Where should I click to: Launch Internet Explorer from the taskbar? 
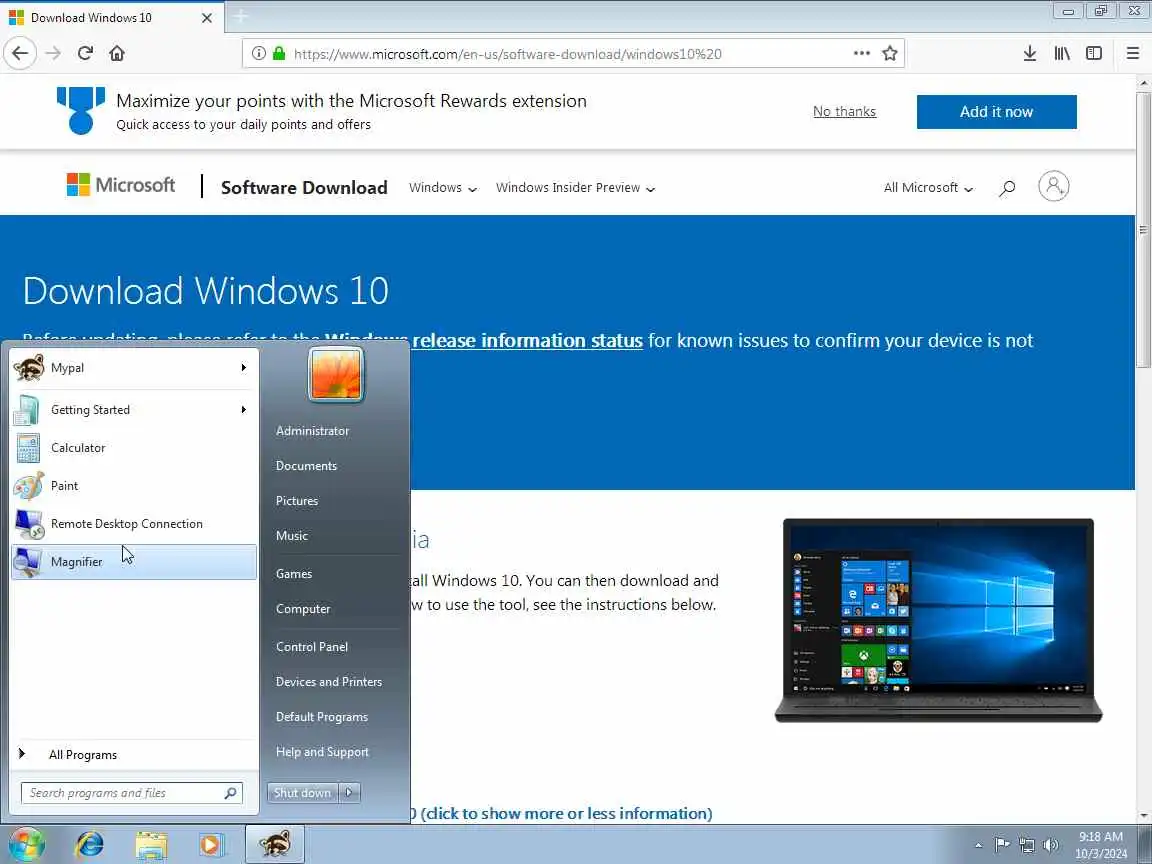tap(90, 845)
